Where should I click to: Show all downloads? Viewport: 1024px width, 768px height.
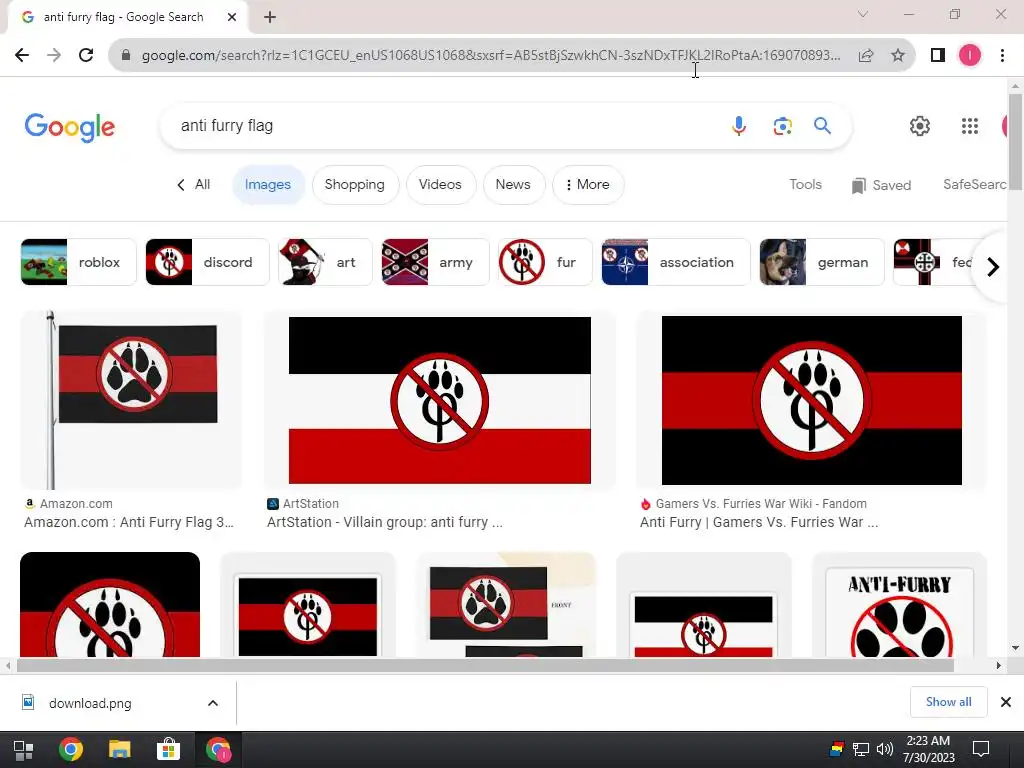[948, 702]
